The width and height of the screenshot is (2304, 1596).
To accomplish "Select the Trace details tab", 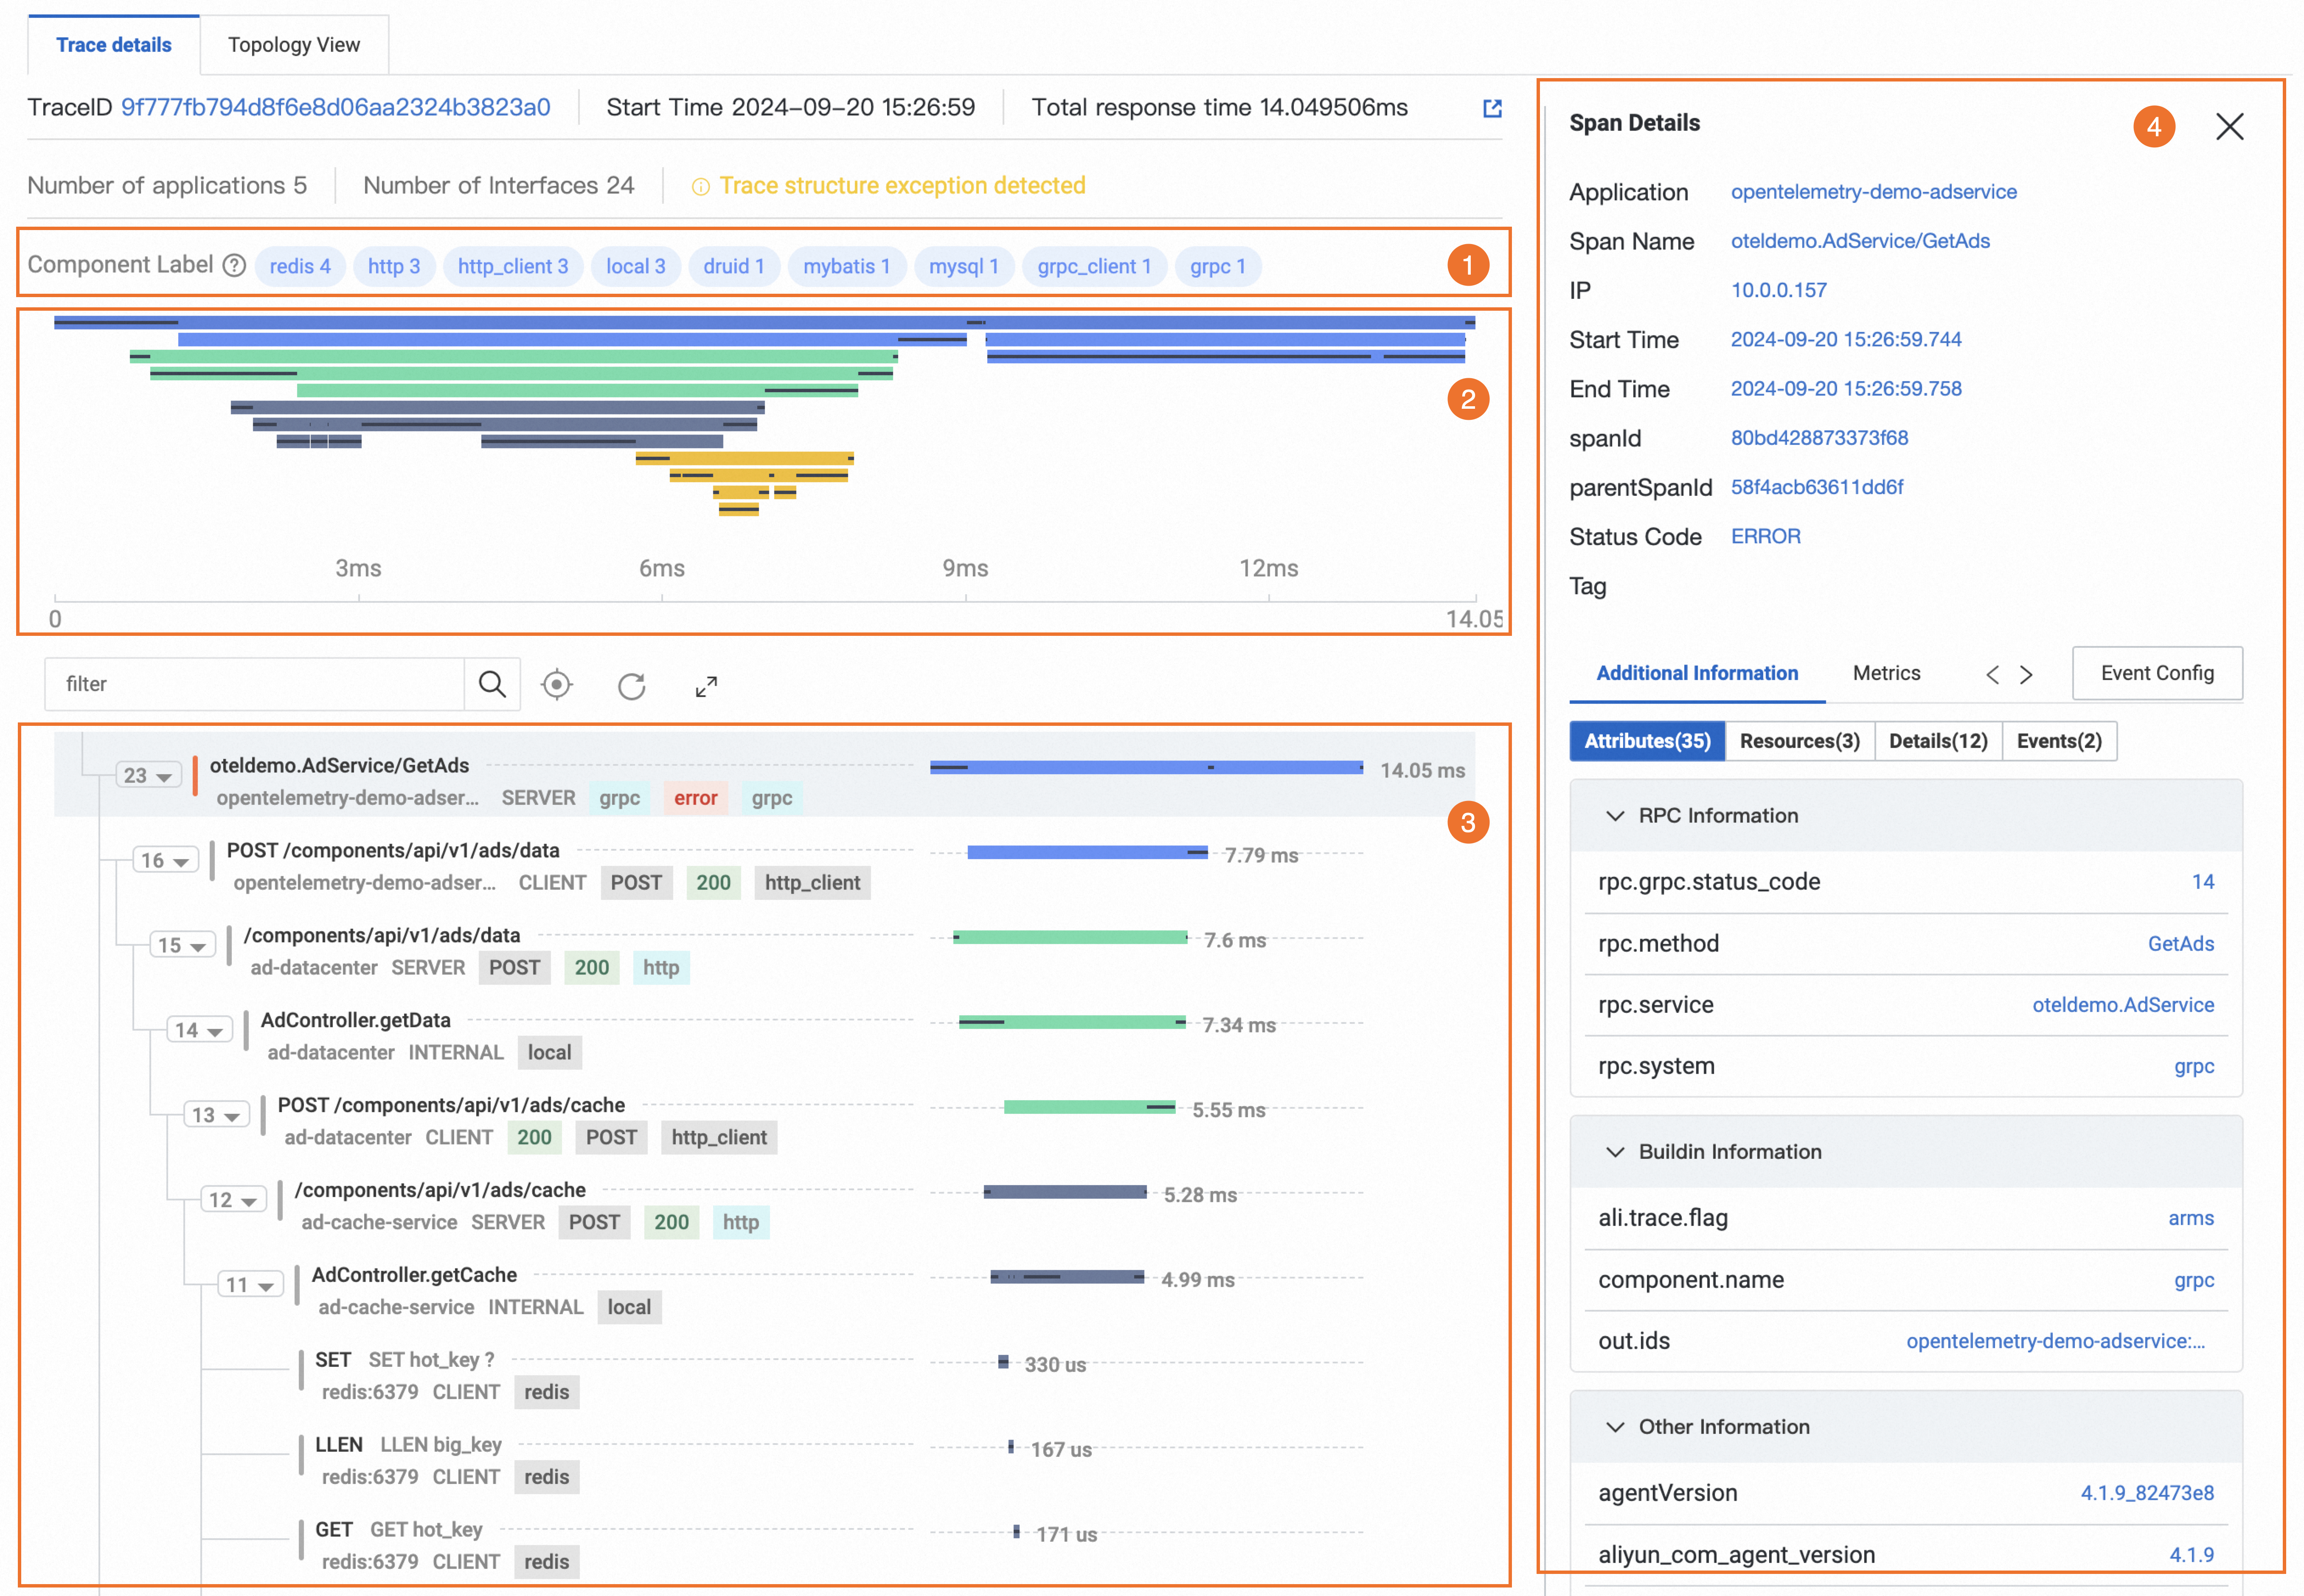I will click(x=114, y=45).
